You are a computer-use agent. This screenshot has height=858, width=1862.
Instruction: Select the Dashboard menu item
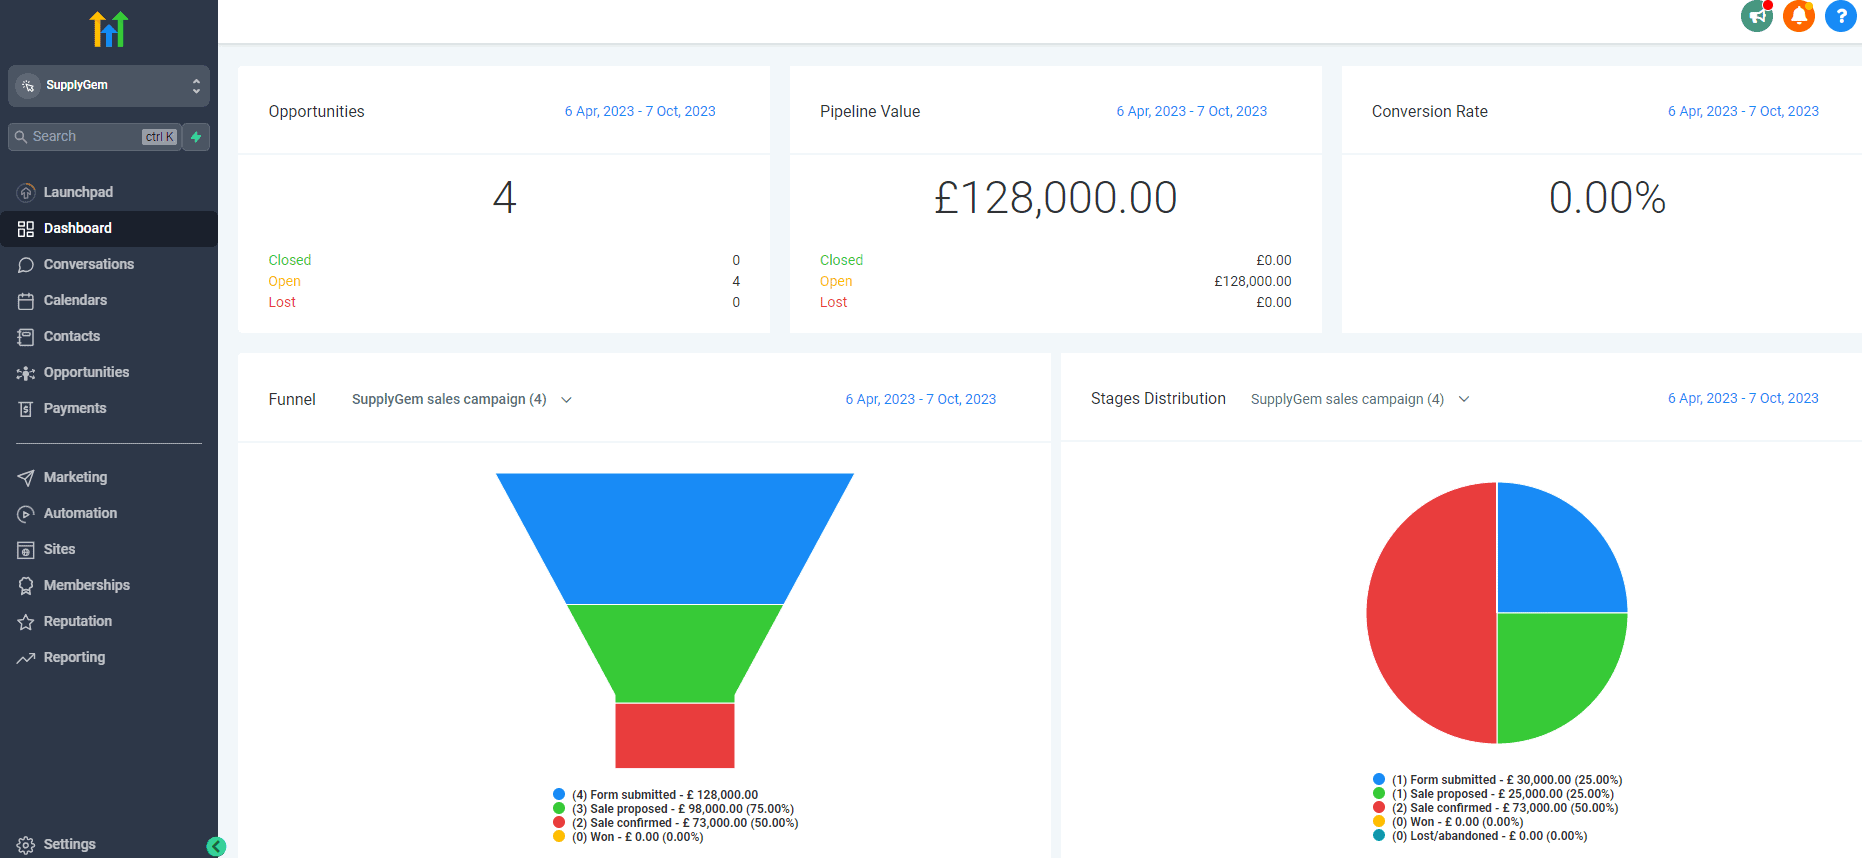(109, 229)
